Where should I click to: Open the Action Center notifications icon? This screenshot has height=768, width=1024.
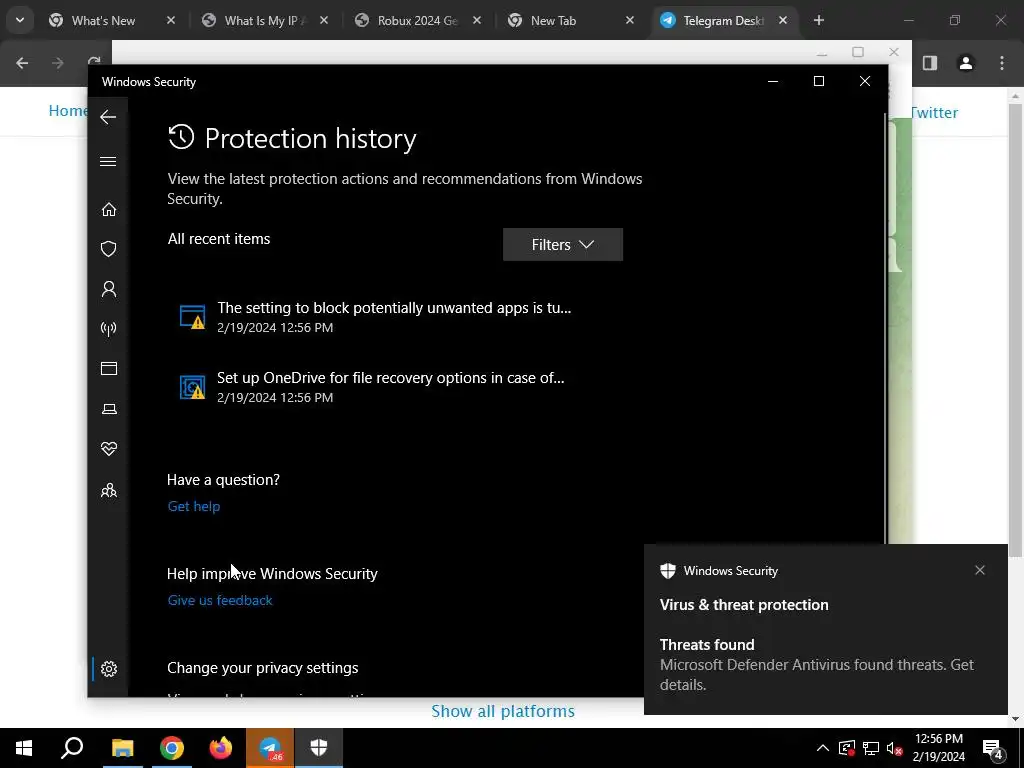click(x=993, y=748)
